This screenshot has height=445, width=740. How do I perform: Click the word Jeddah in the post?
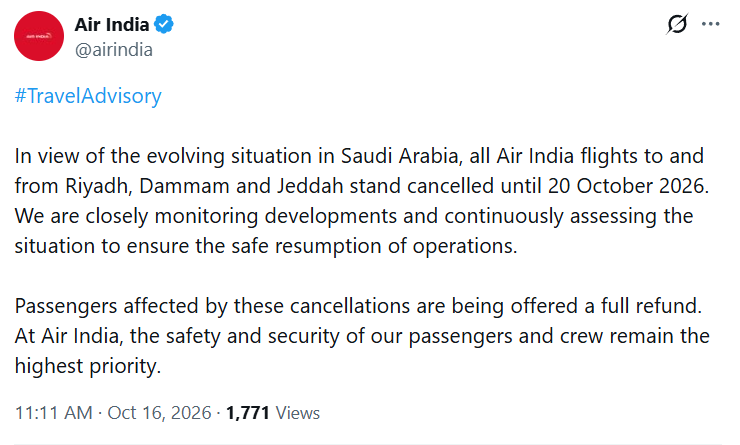click(x=310, y=186)
